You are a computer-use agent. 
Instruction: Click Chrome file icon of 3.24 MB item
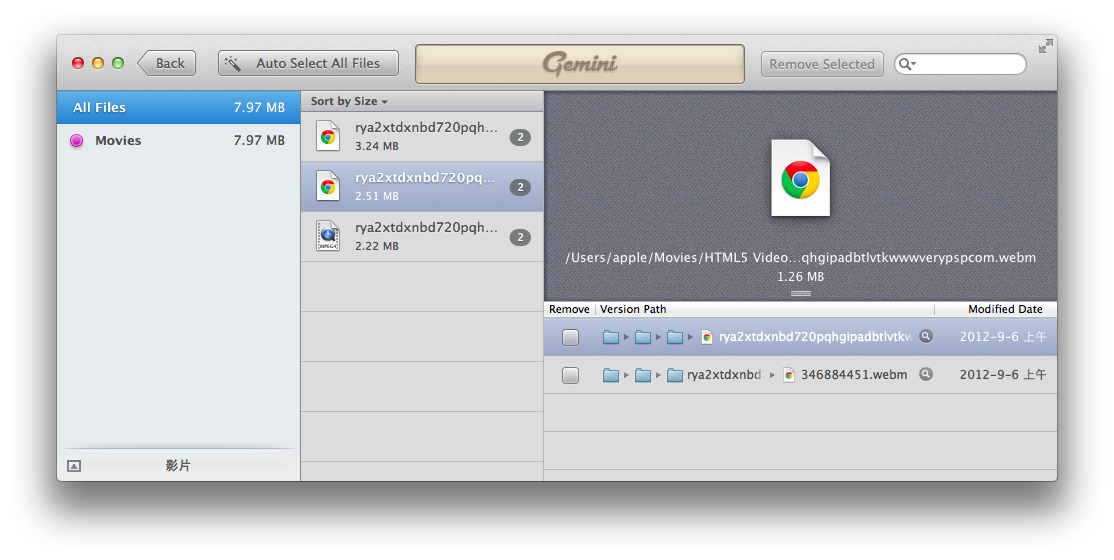pyautogui.click(x=328, y=136)
